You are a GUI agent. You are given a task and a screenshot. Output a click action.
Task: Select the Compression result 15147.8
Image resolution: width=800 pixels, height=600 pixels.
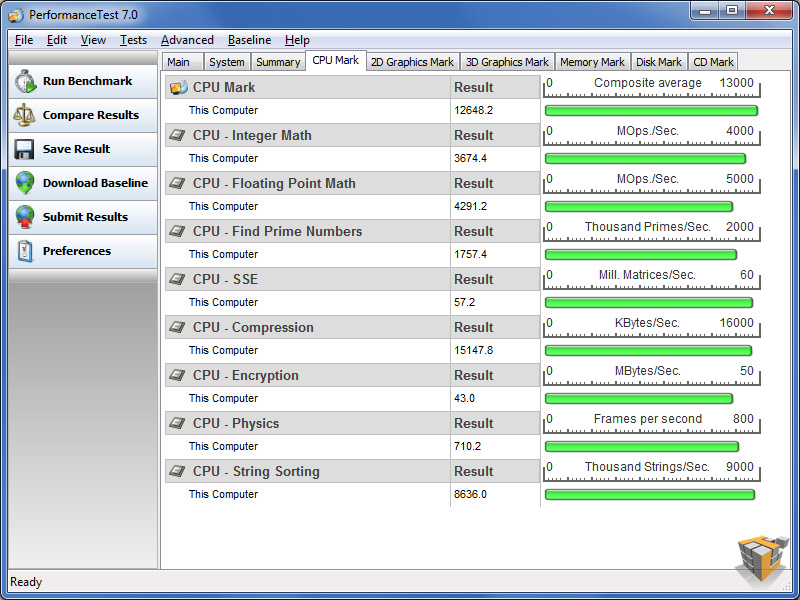click(473, 350)
